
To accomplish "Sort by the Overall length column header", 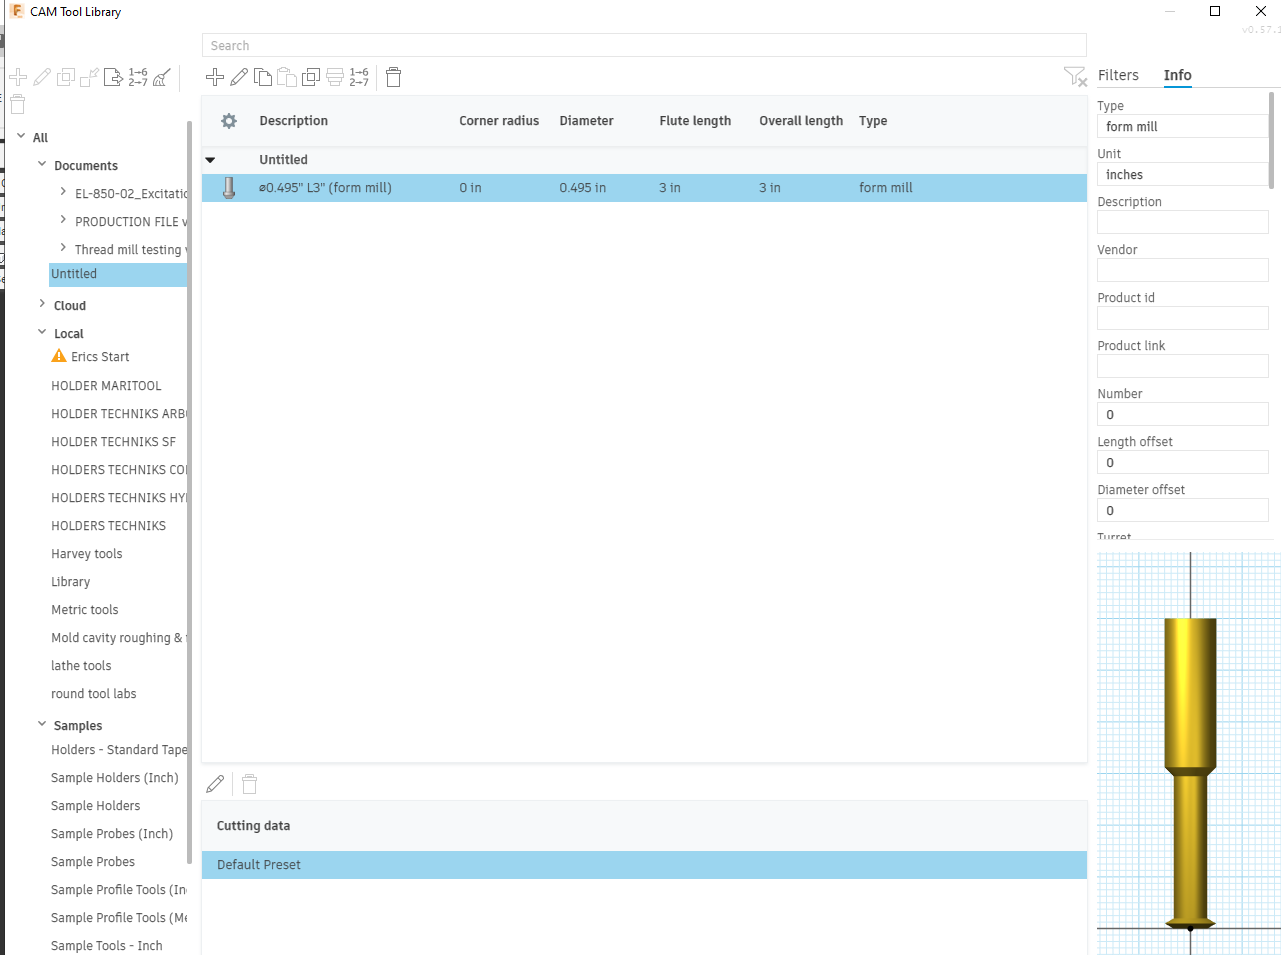I will pos(801,121).
